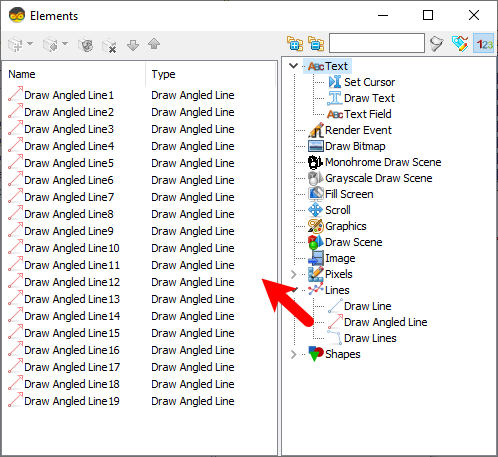Toggle the 123 numbering button
The image size is (498, 457).
tap(484, 43)
